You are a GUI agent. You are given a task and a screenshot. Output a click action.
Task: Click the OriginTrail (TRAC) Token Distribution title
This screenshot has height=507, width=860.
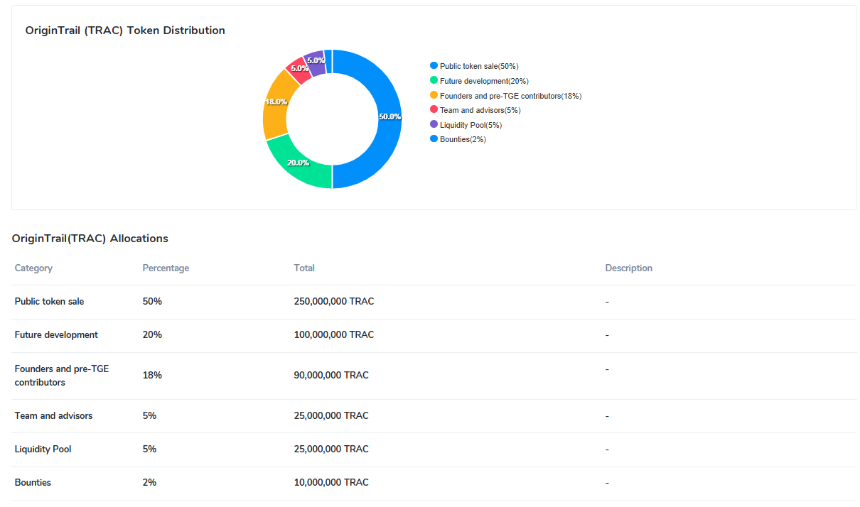pos(125,30)
